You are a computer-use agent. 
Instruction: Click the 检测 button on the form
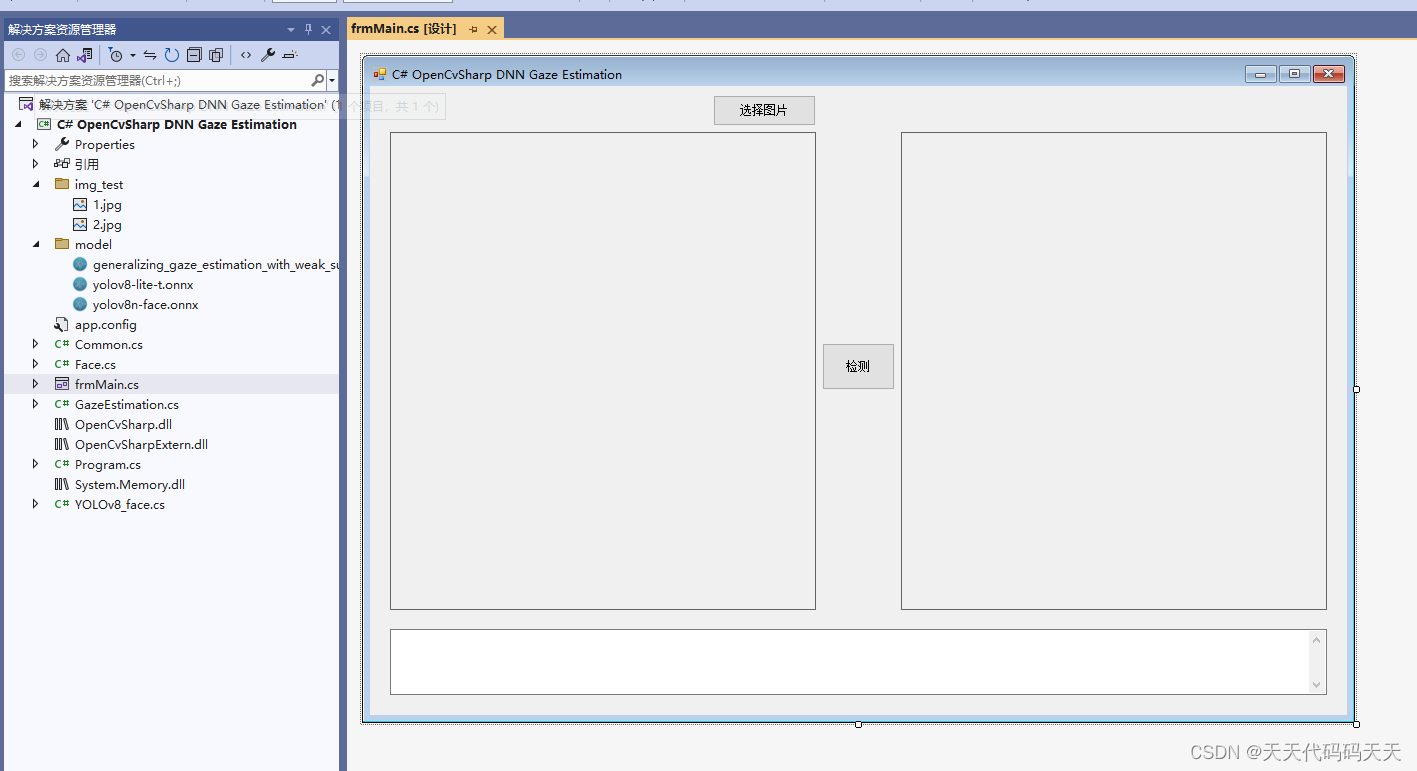click(858, 366)
